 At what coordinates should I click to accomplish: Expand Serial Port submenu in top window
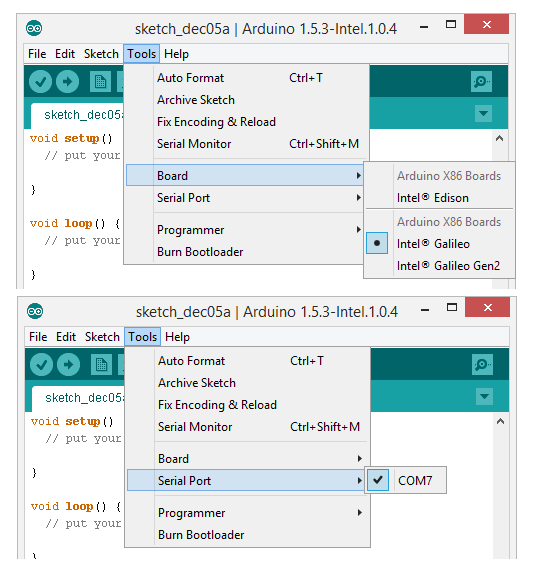click(245, 197)
